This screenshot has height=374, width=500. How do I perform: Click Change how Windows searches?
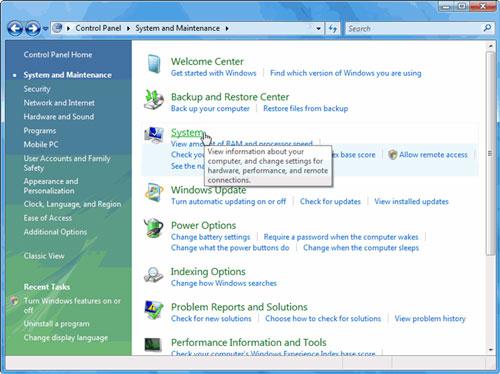[x=224, y=283]
